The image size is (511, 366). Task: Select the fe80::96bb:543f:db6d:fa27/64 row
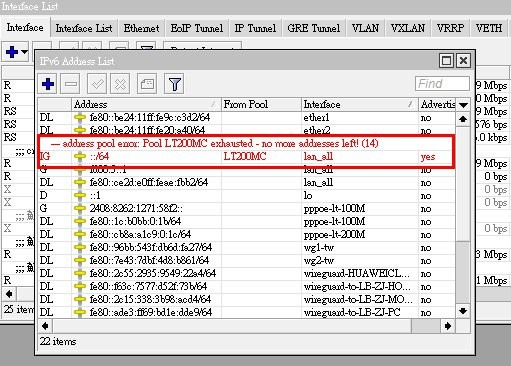246,247
